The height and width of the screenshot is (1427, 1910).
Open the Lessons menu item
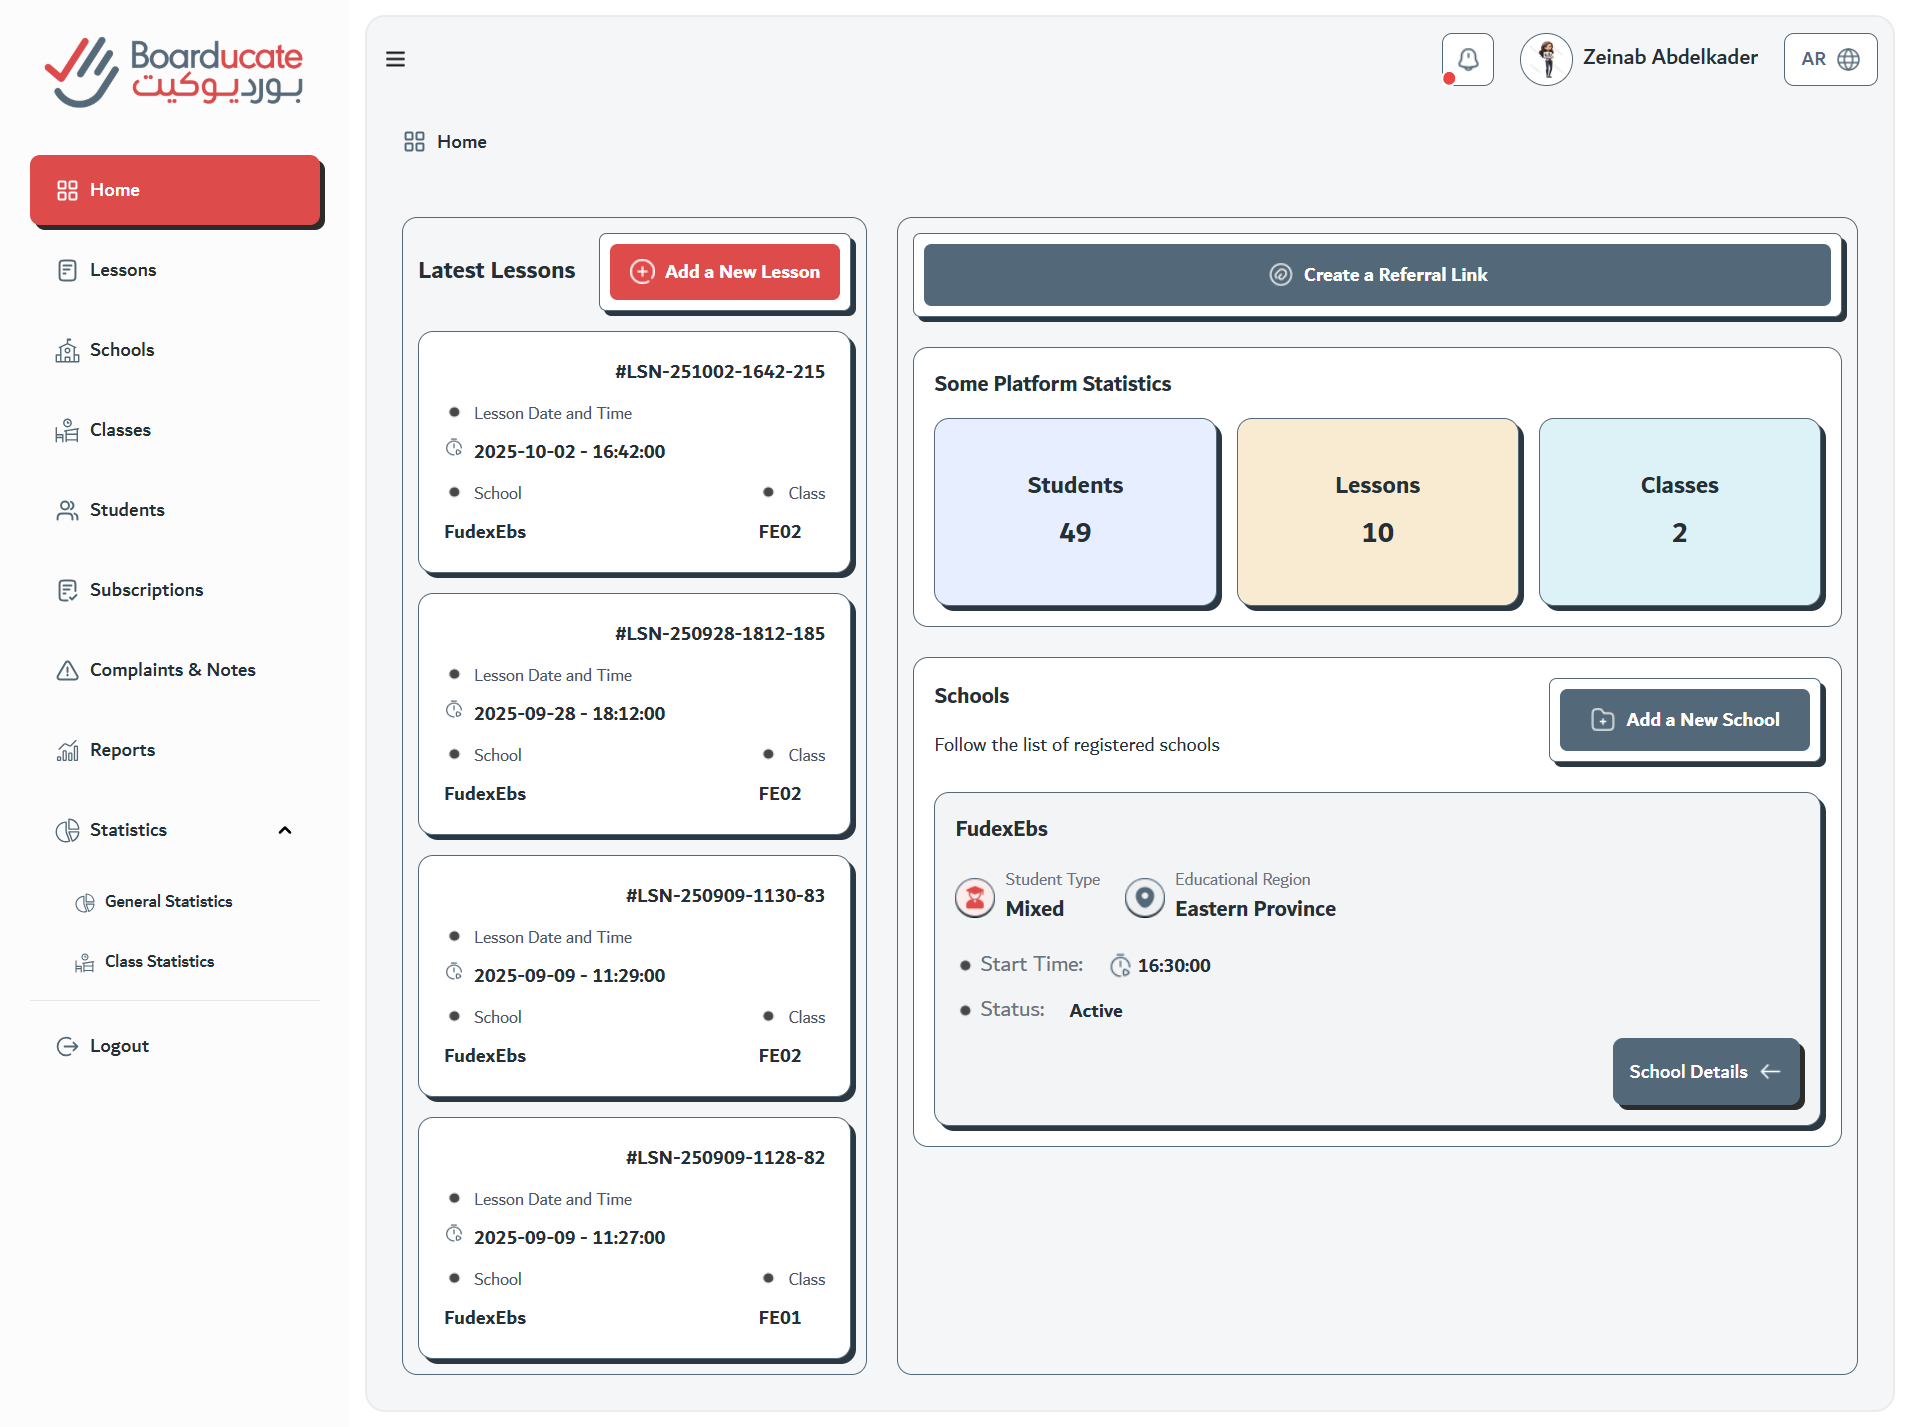123,270
